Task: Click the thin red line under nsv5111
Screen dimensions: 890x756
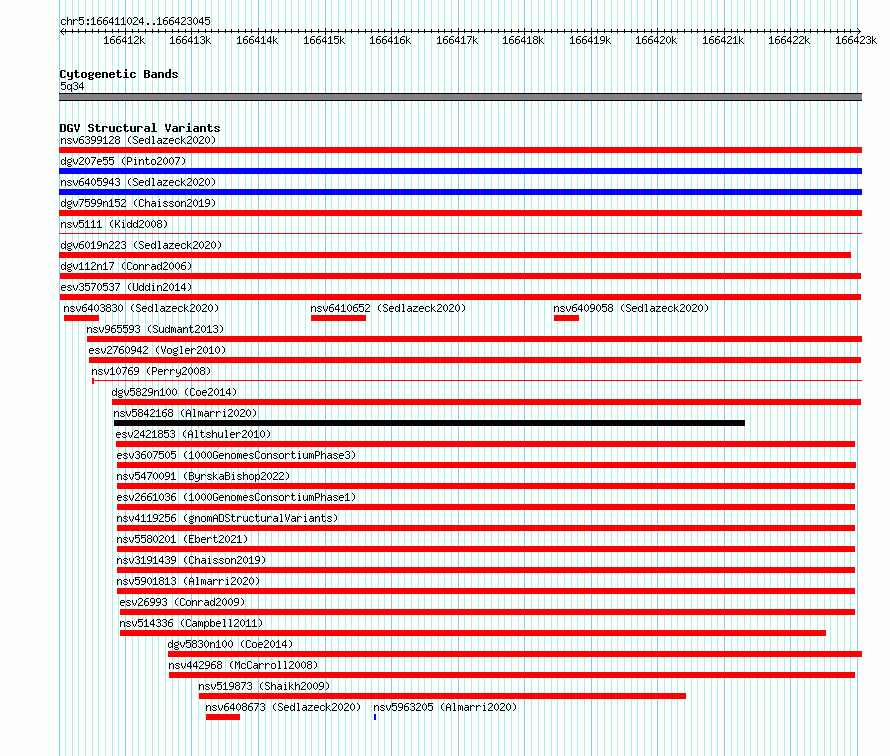Action: click(460, 233)
